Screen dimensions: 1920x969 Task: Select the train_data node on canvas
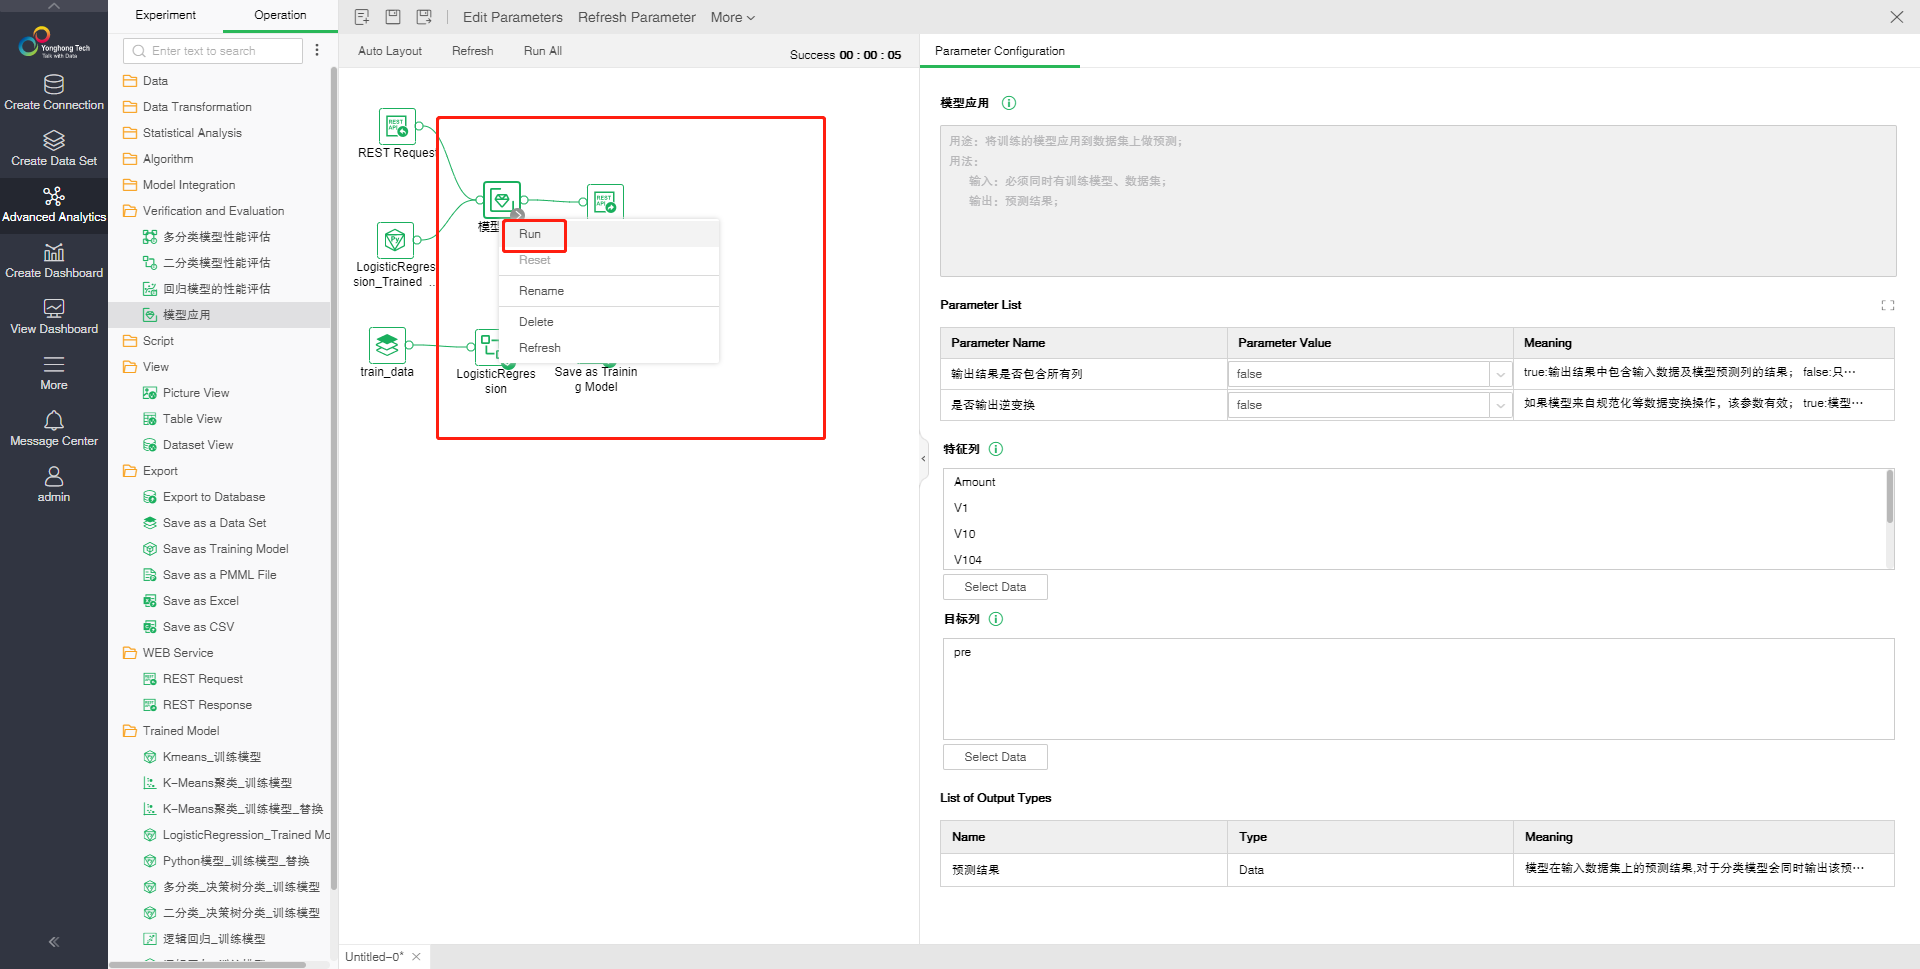387,346
